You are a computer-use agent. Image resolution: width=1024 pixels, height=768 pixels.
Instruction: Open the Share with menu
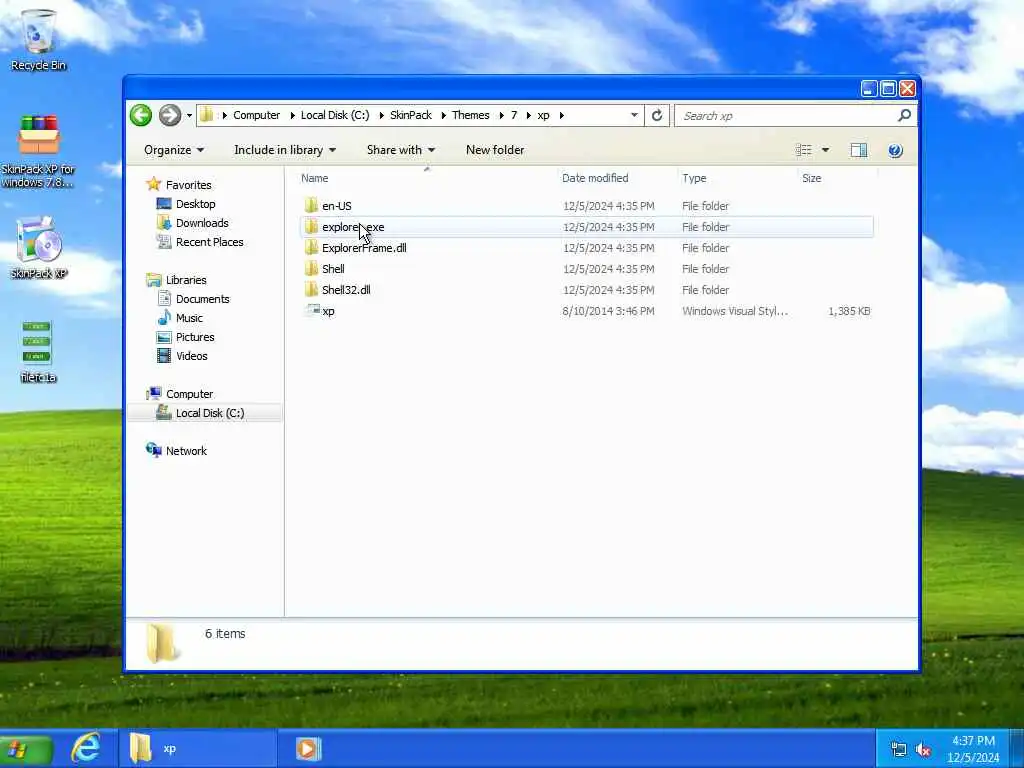[x=401, y=150]
